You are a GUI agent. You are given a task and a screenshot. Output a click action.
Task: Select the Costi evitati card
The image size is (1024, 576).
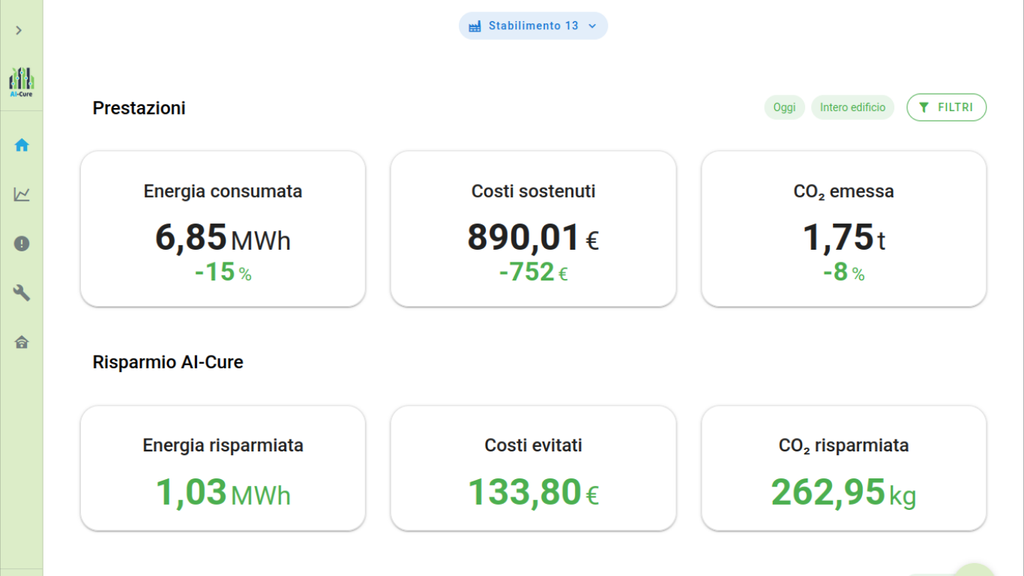click(x=533, y=468)
